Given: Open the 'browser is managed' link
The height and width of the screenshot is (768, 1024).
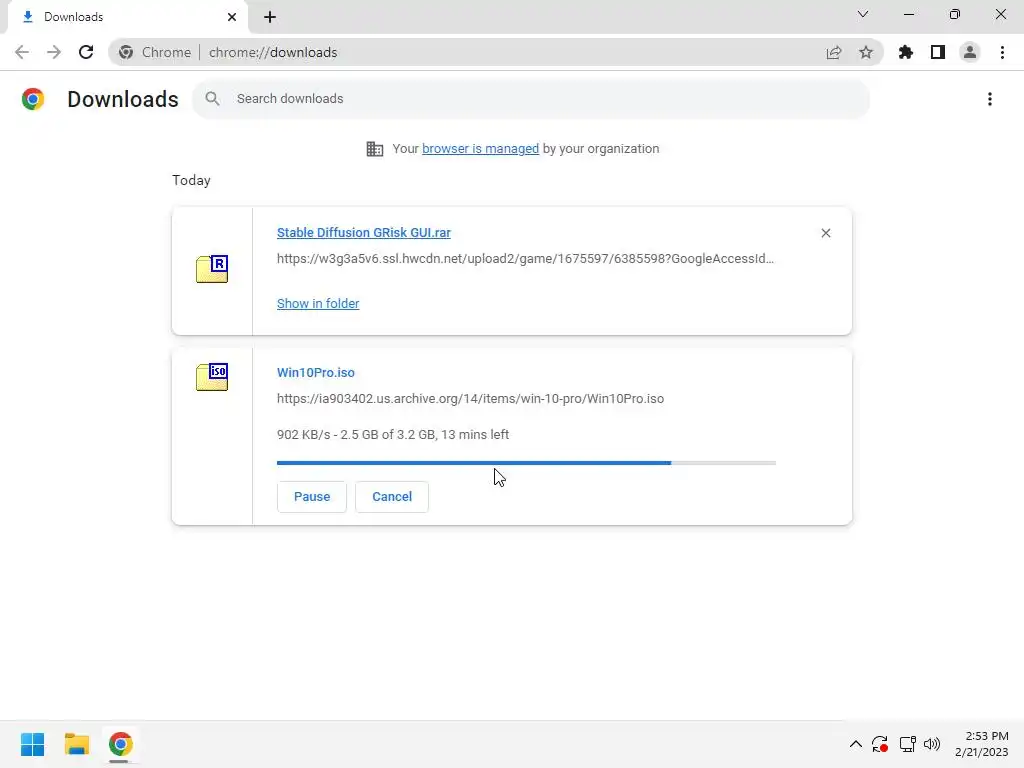Looking at the screenshot, I should pyautogui.click(x=481, y=149).
